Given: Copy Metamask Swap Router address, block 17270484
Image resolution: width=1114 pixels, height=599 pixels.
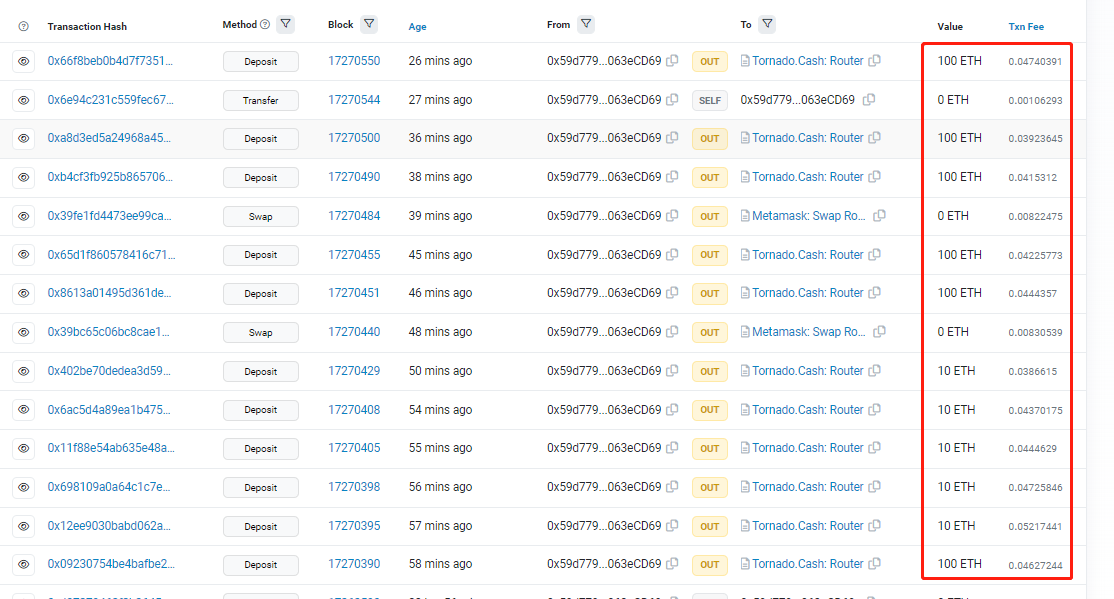Looking at the screenshot, I should [879, 216].
